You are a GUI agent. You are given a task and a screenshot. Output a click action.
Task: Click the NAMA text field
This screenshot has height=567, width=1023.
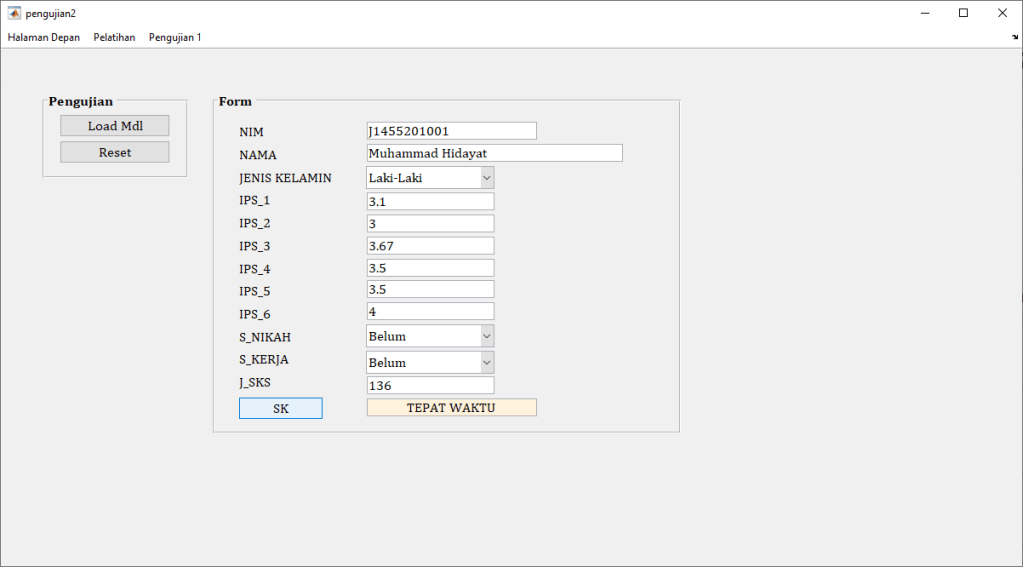pyautogui.click(x=494, y=153)
